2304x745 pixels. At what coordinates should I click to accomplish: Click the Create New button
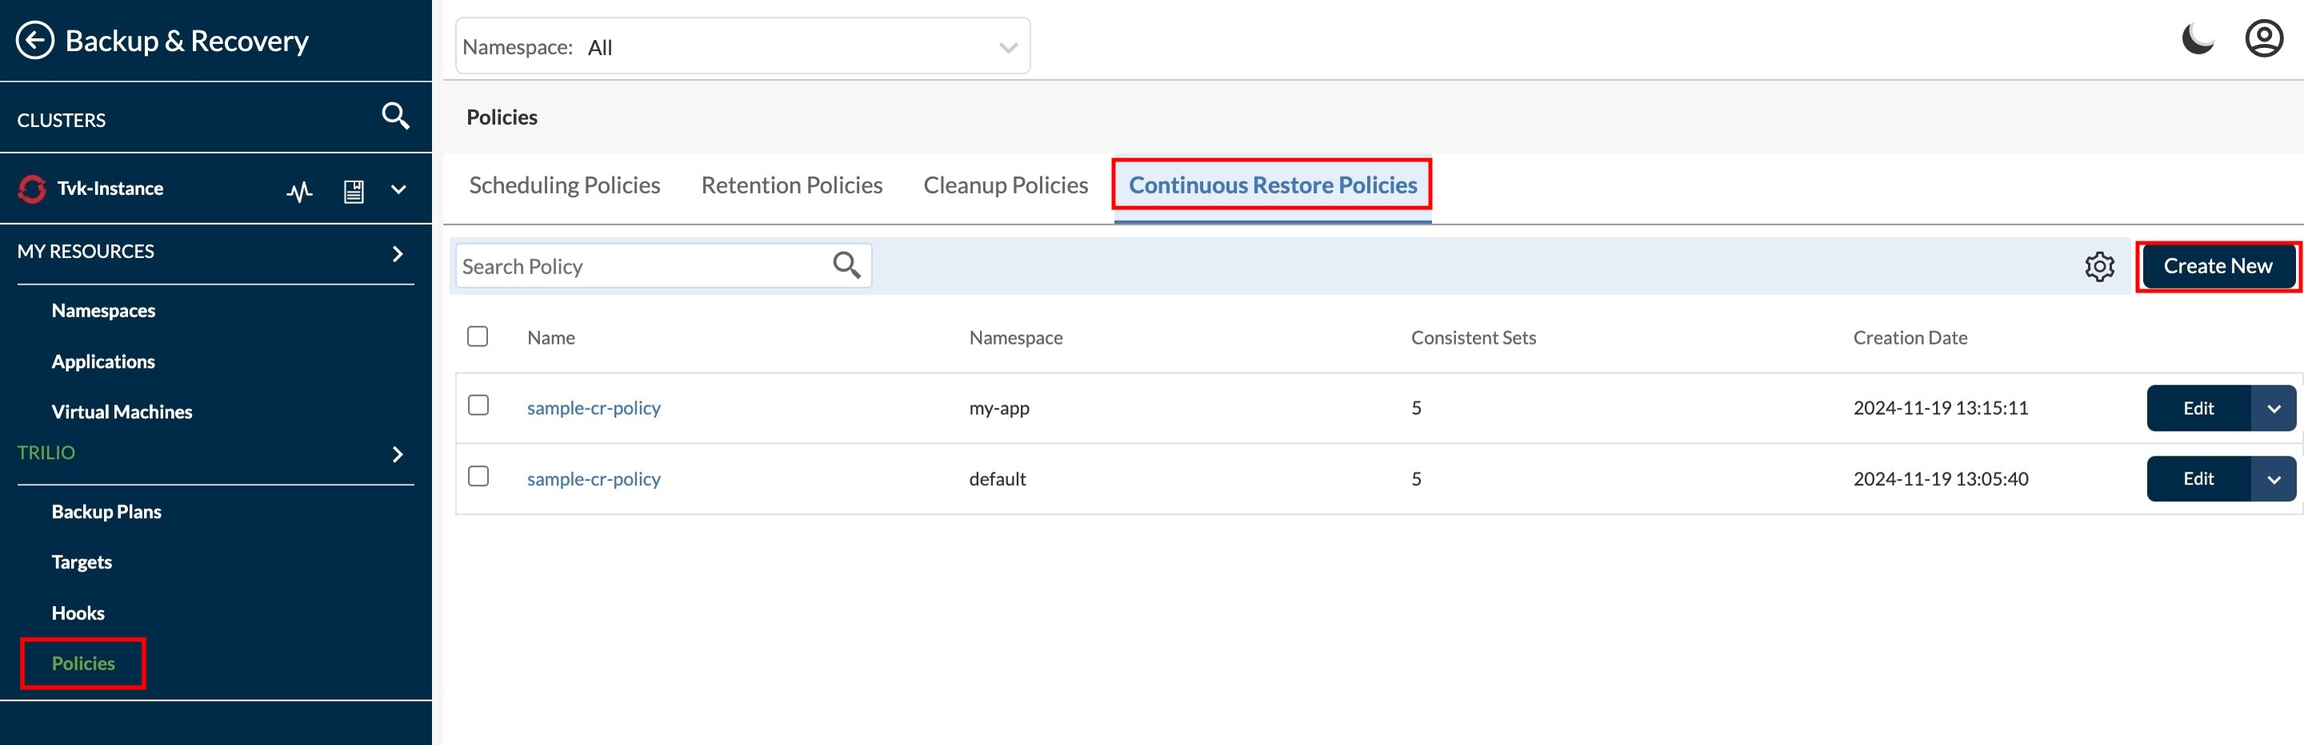pos(2217,266)
